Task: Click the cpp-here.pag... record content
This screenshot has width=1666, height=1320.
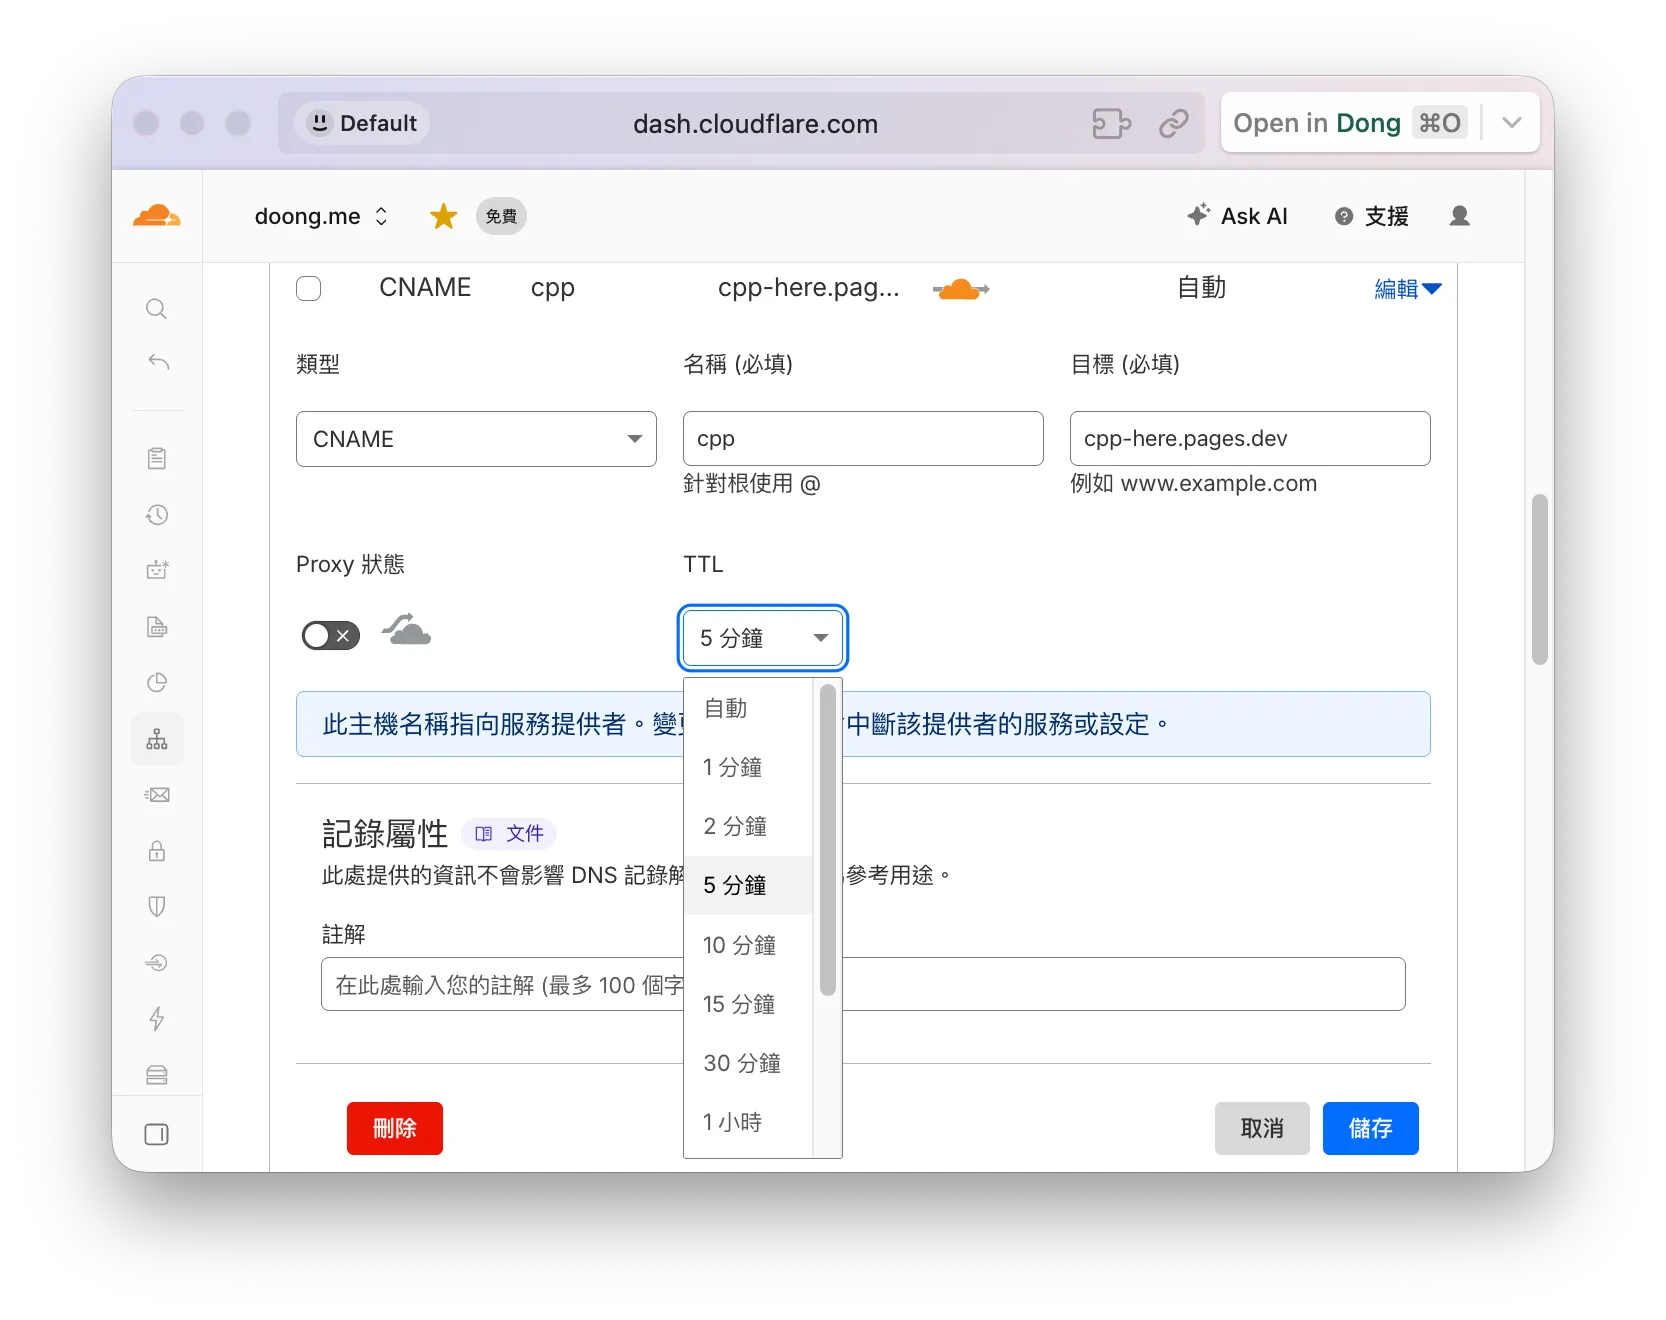Action: [x=808, y=288]
